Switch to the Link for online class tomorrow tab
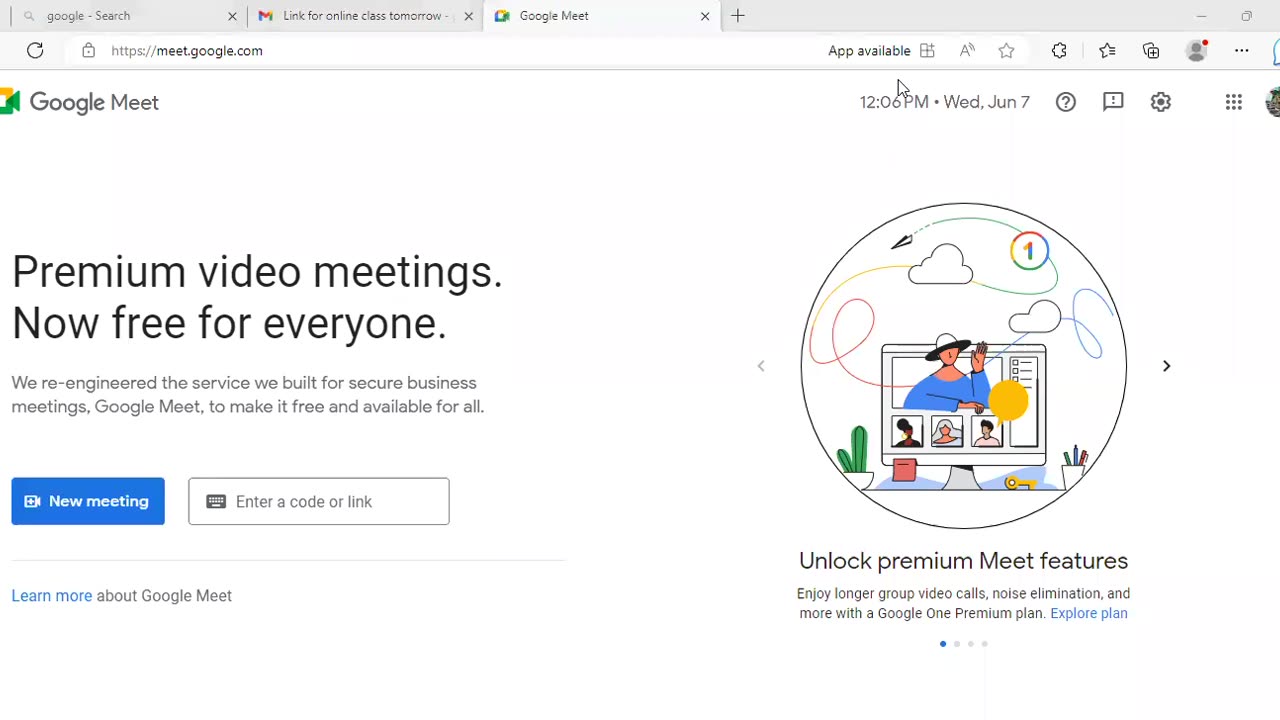 click(365, 16)
